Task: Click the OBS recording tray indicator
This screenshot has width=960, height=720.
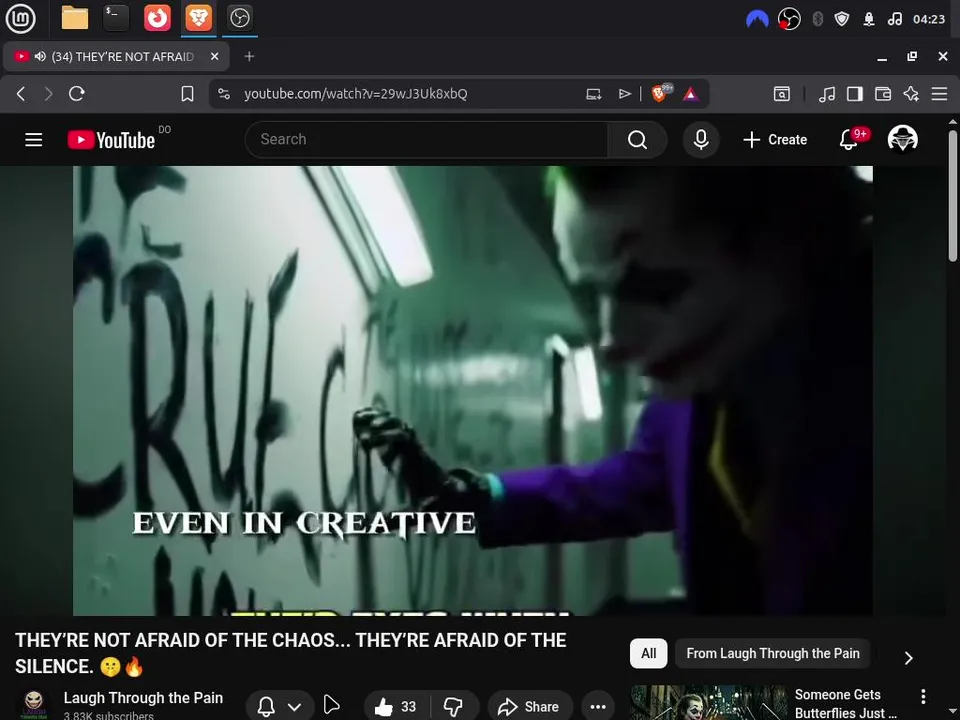Action: (x=789, y=20)
